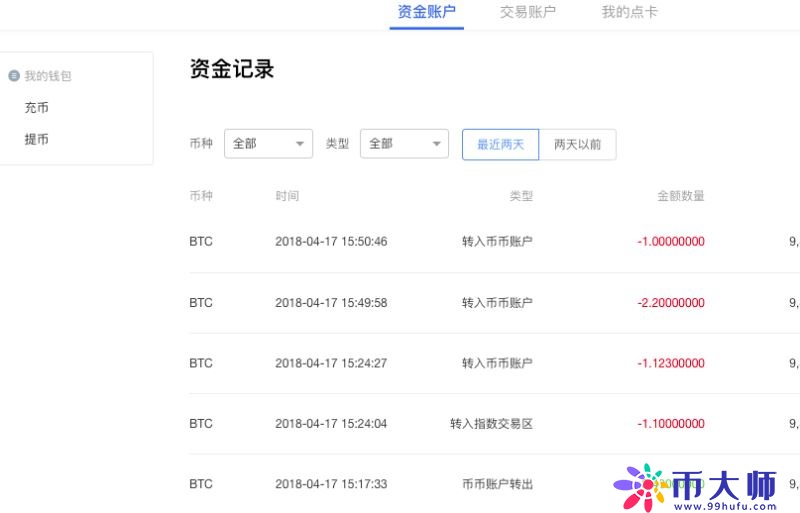Go to 充币 in the sidebar
The image size is (800, 513).
click(37, 108)
